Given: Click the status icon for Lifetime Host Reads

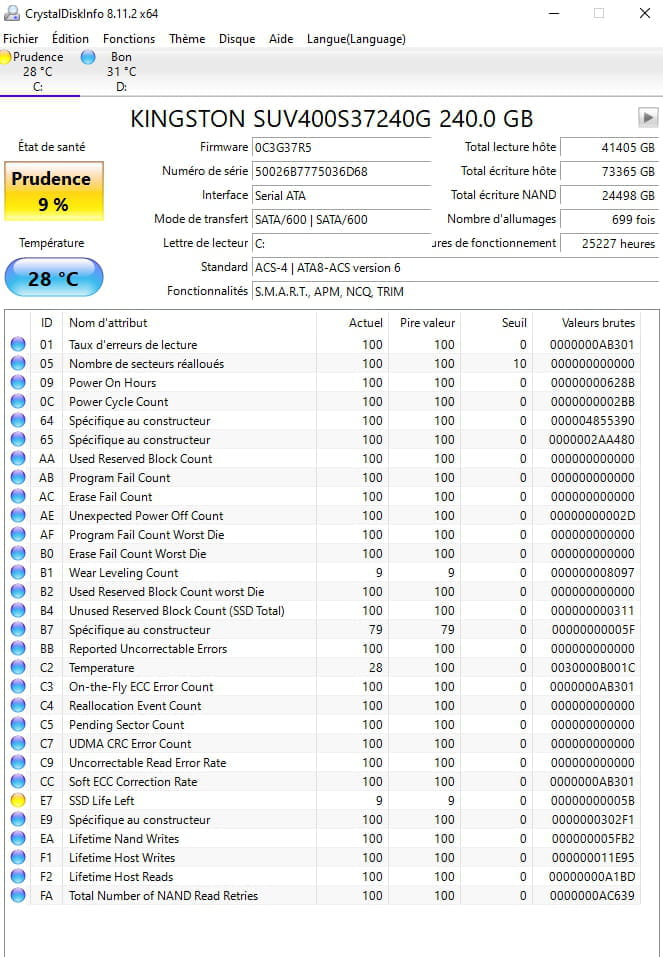Looking at the screenshot, I should coord(18,876).
